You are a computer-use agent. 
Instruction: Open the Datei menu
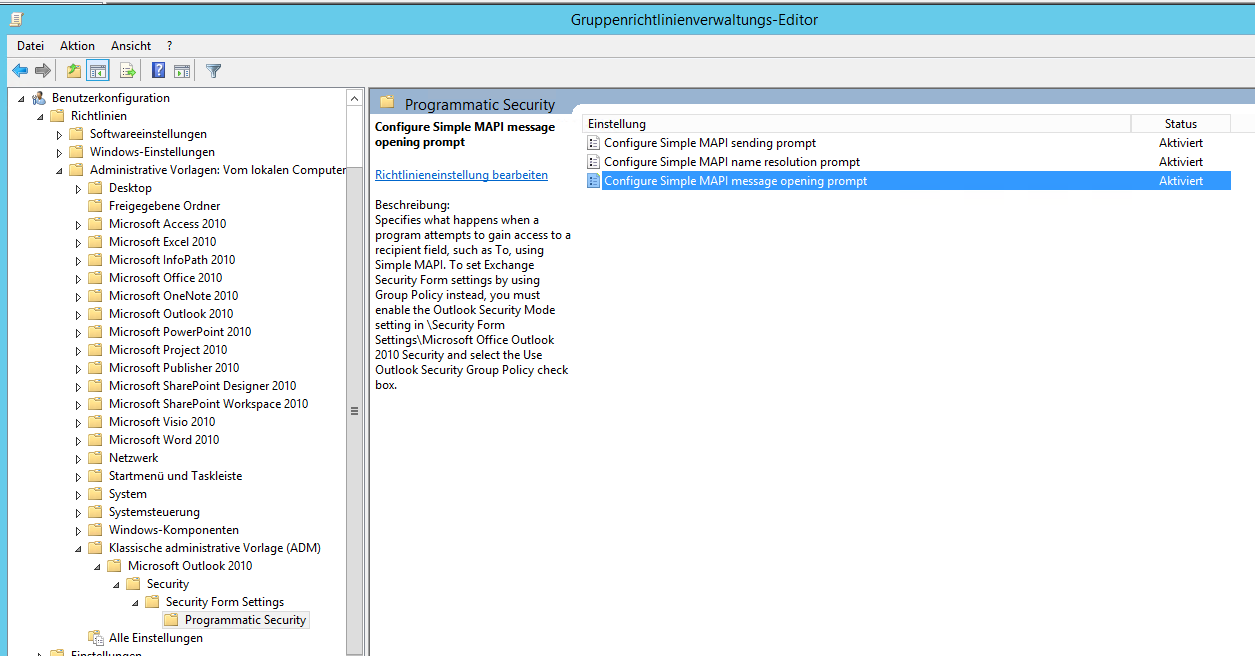click(30, 46)
